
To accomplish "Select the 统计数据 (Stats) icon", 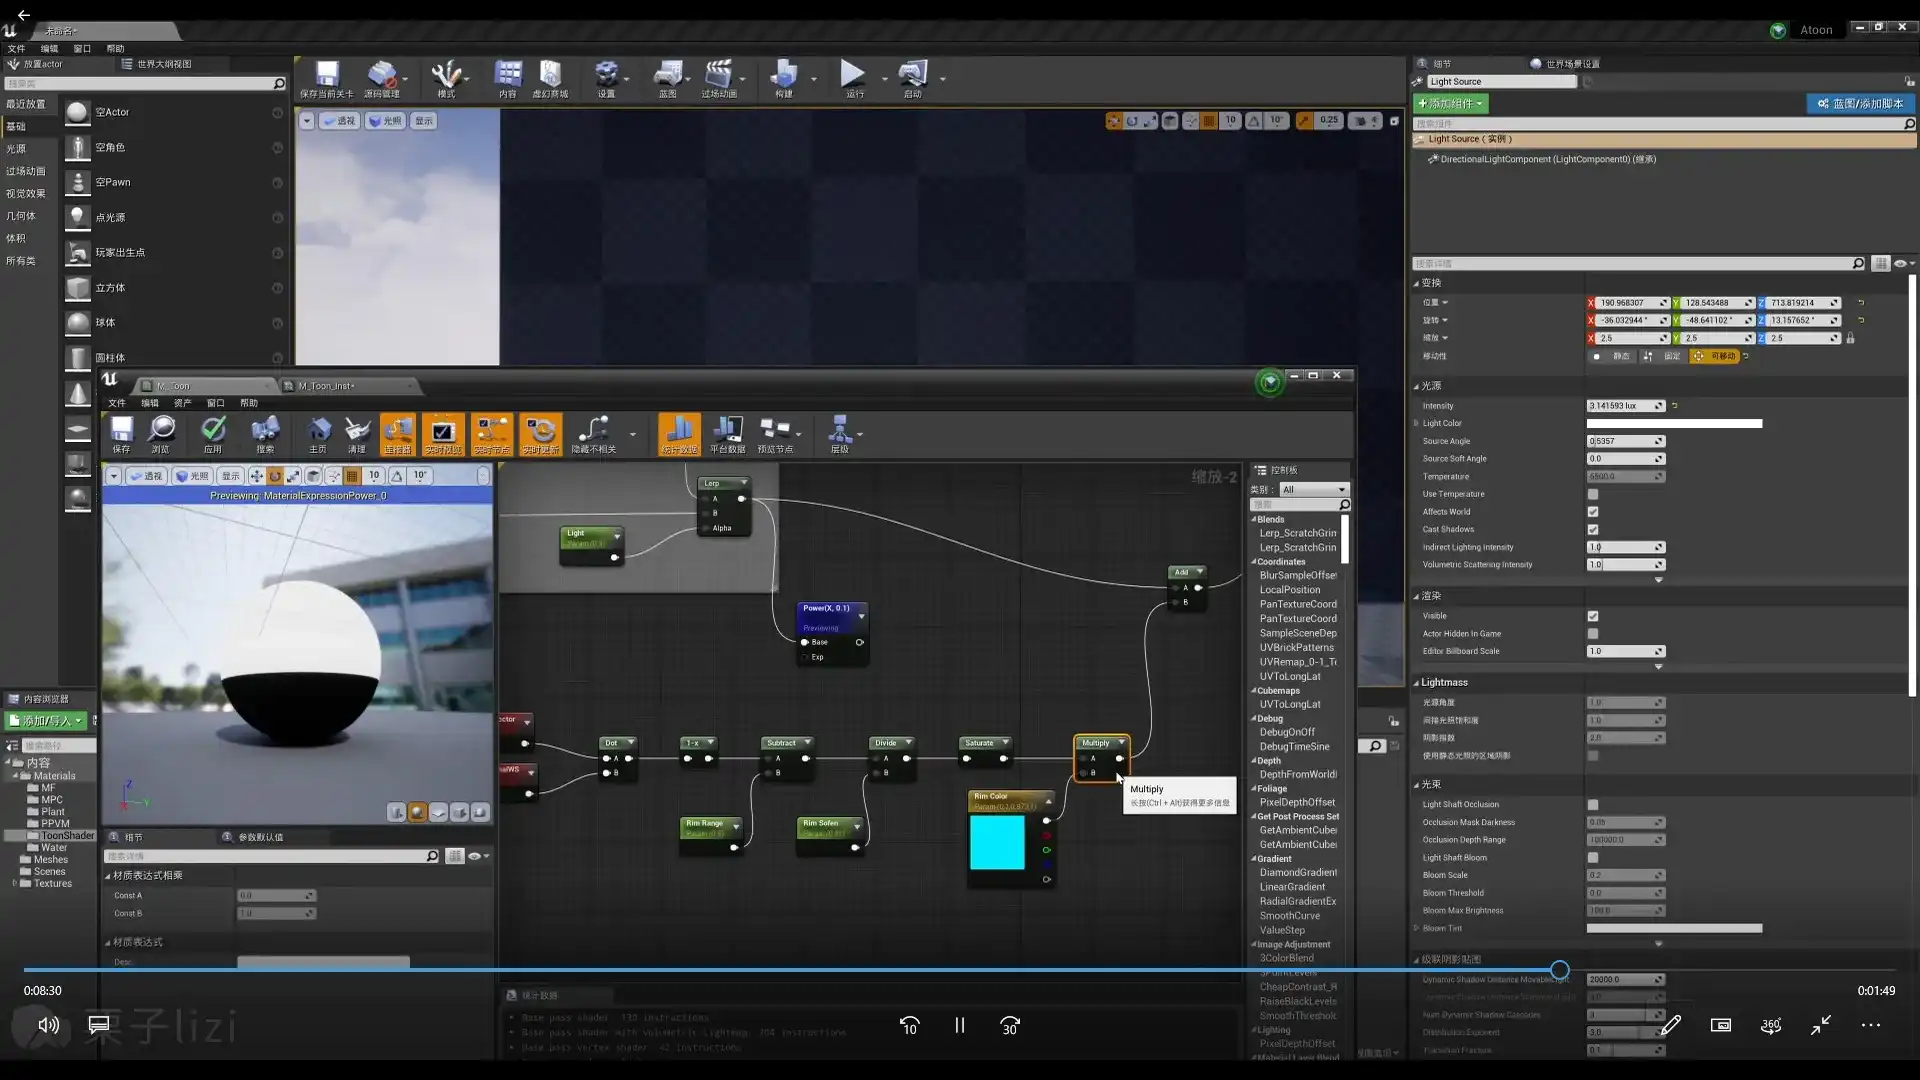I will click(679, 432).
